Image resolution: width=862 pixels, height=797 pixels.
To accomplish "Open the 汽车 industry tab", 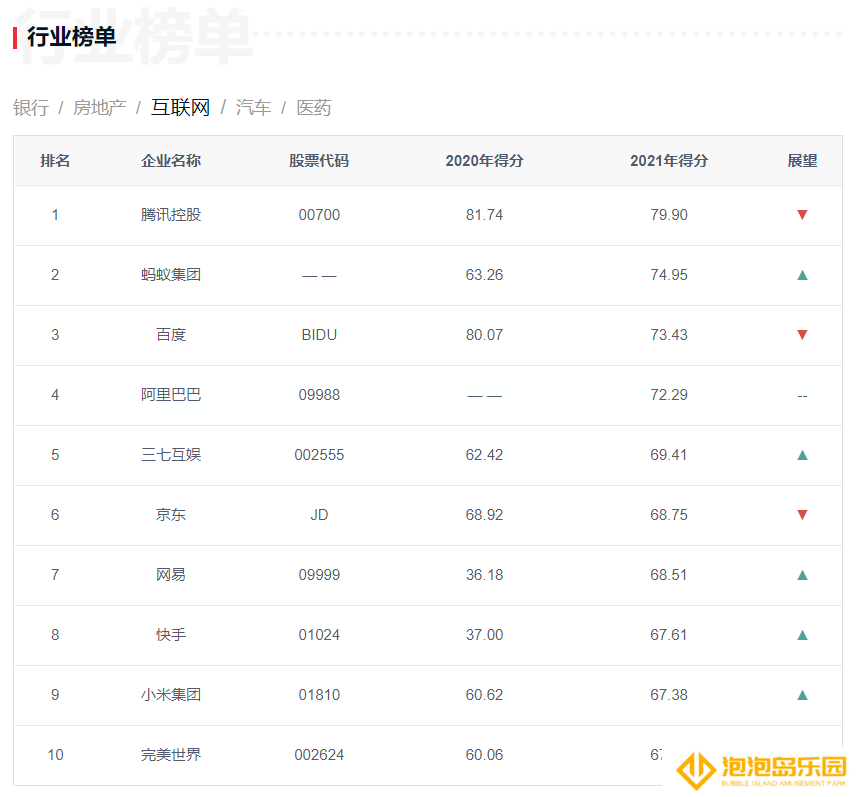I will point(253,107).
